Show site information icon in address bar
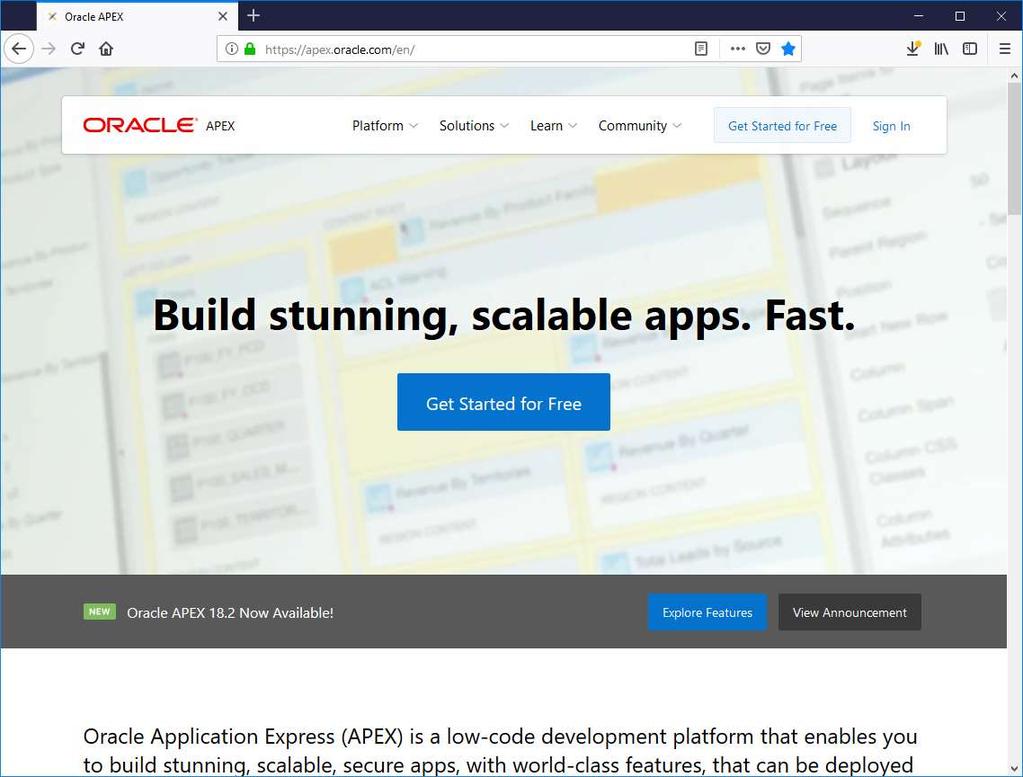Image resolution: width=1023 pixels, height=777 pixels. [231, 49]
